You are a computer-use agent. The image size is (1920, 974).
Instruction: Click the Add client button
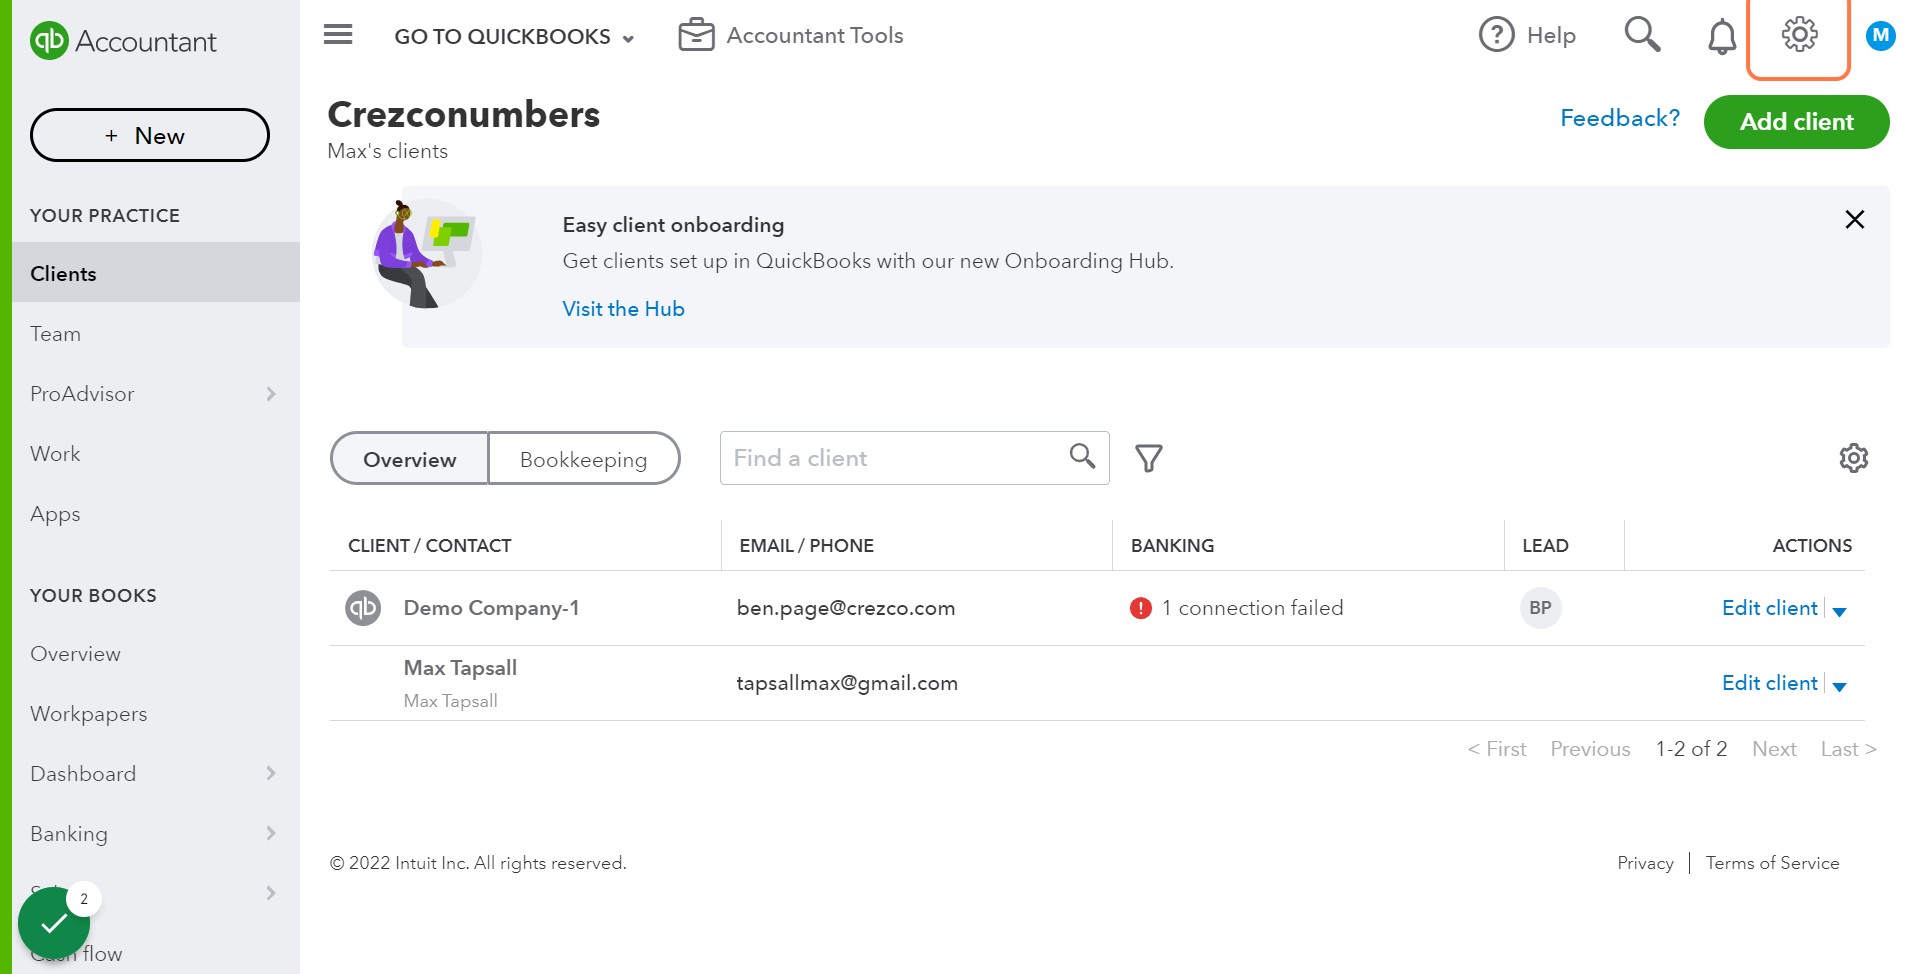click(x=1795, y=121)
